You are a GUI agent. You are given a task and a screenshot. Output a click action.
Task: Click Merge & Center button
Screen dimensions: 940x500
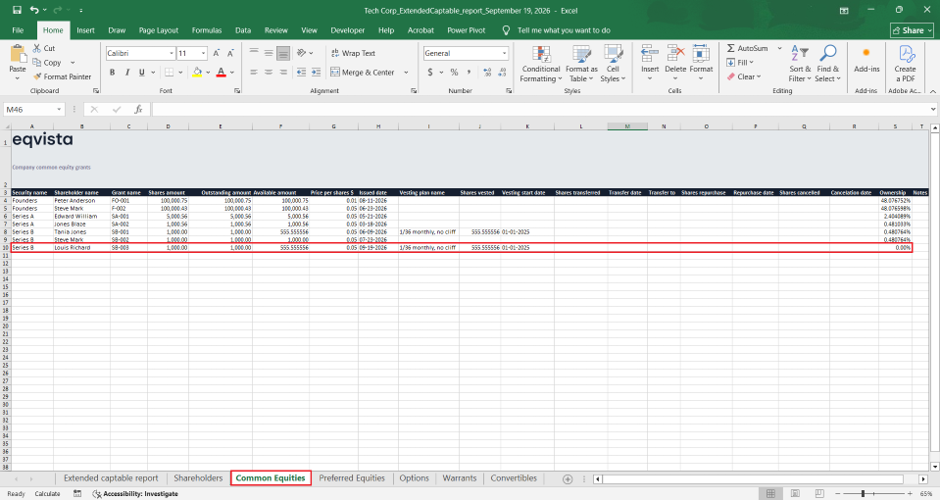pos(362,72)
